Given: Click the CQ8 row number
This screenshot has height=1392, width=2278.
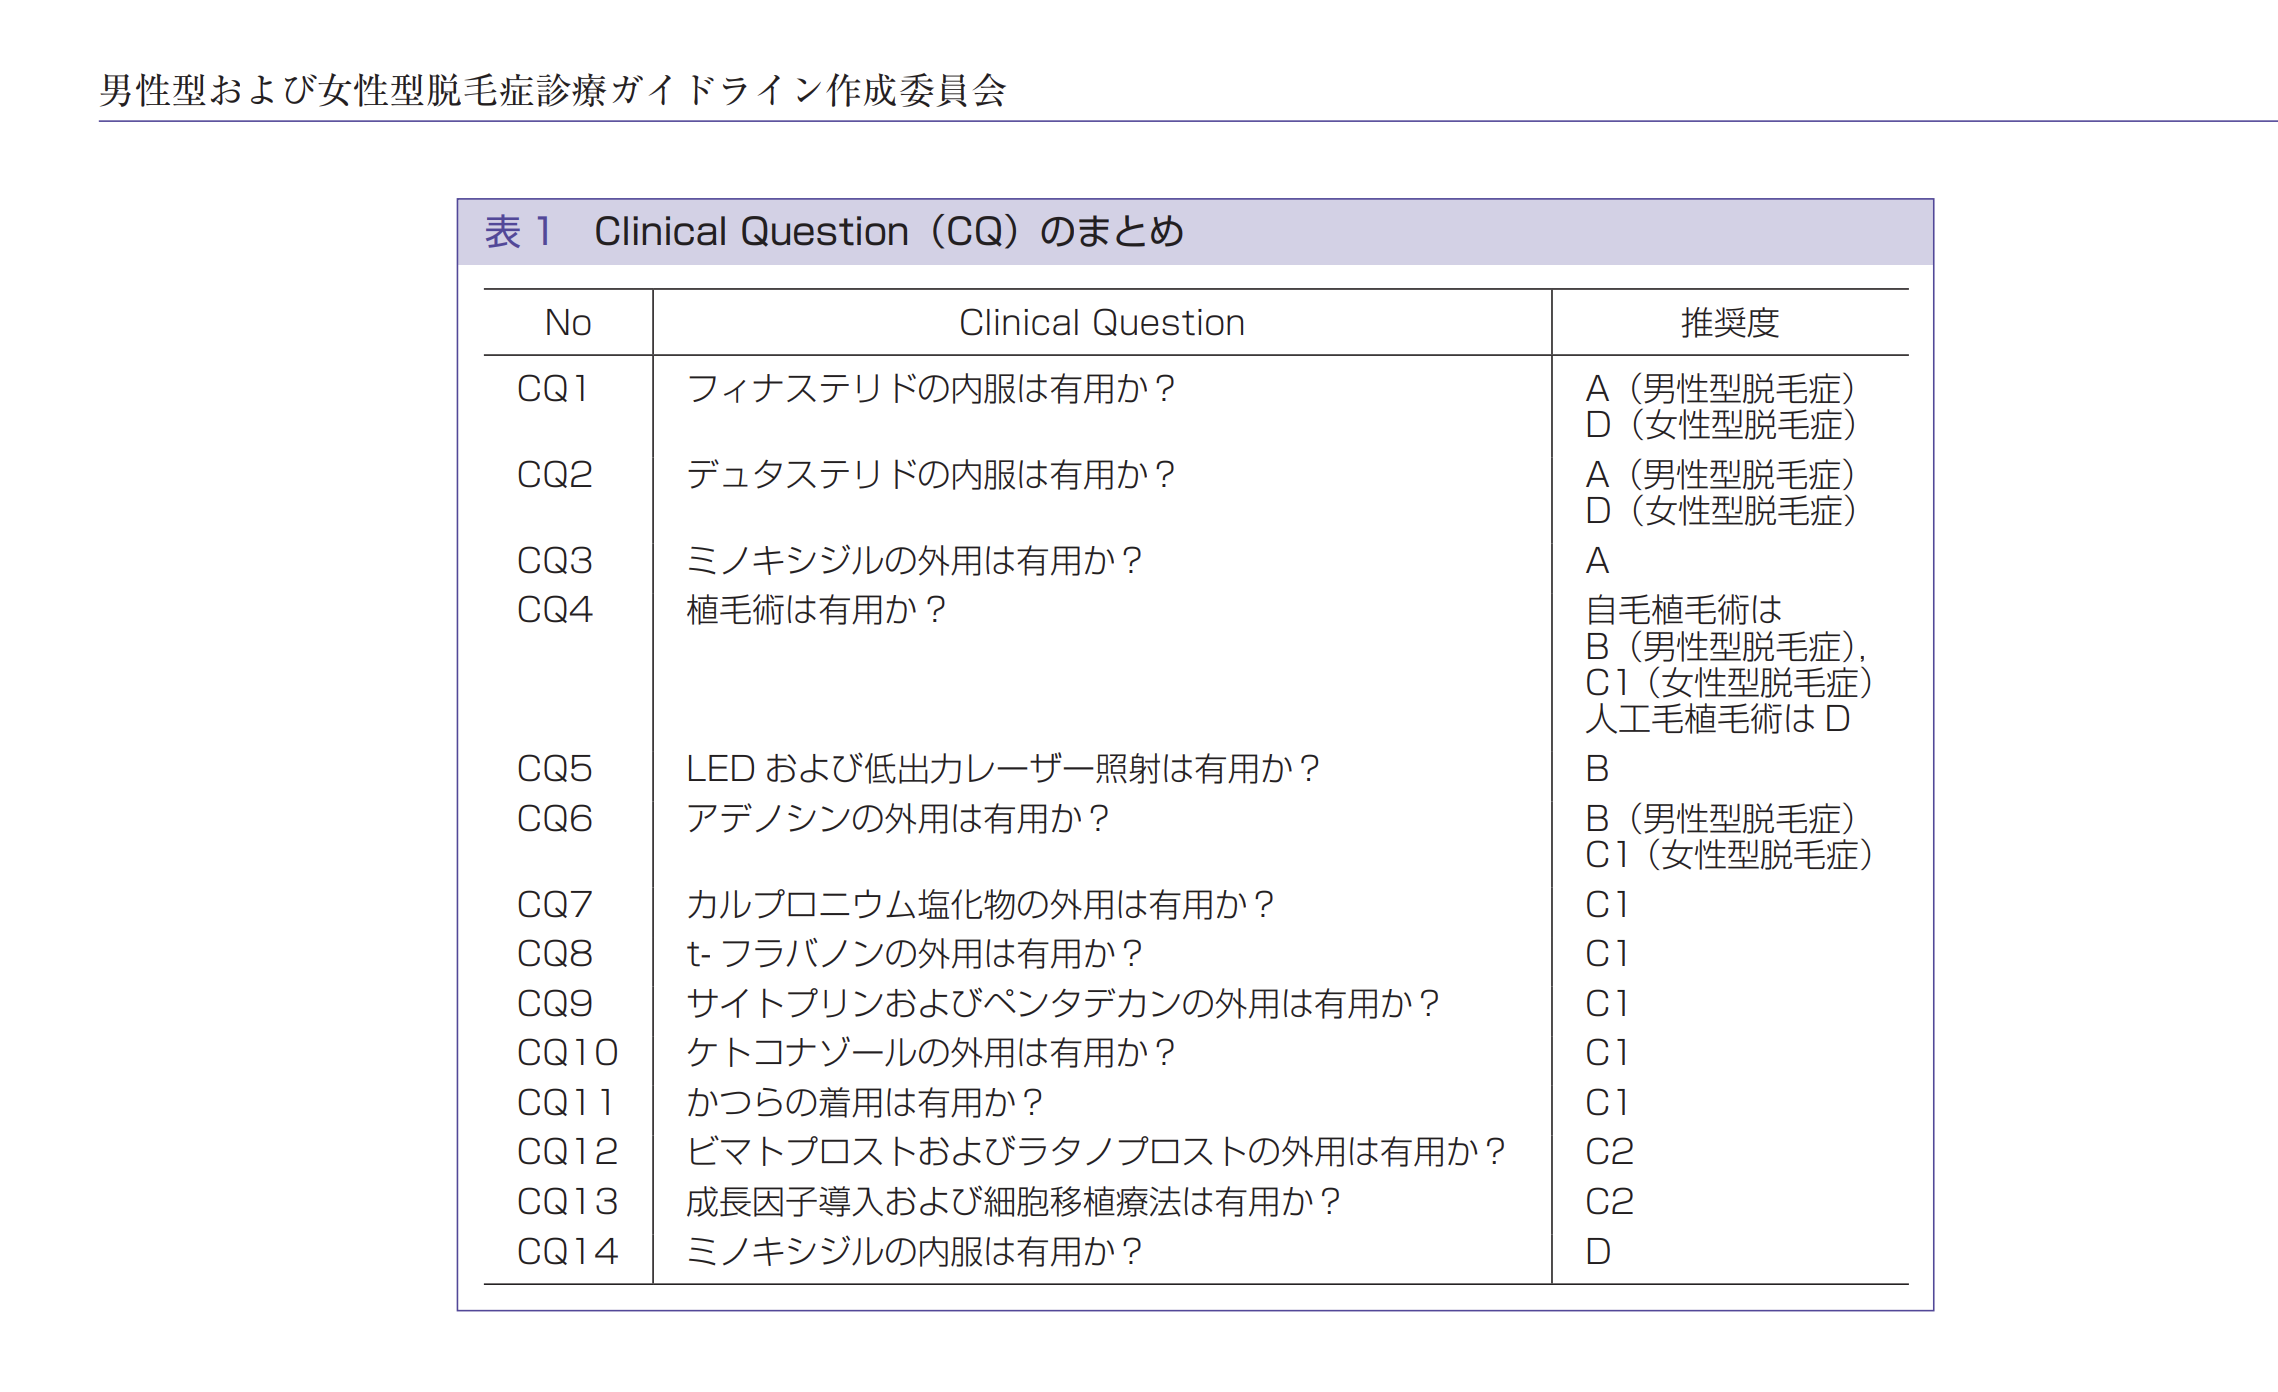Looking at the screenshot, I should click(554, 954).
